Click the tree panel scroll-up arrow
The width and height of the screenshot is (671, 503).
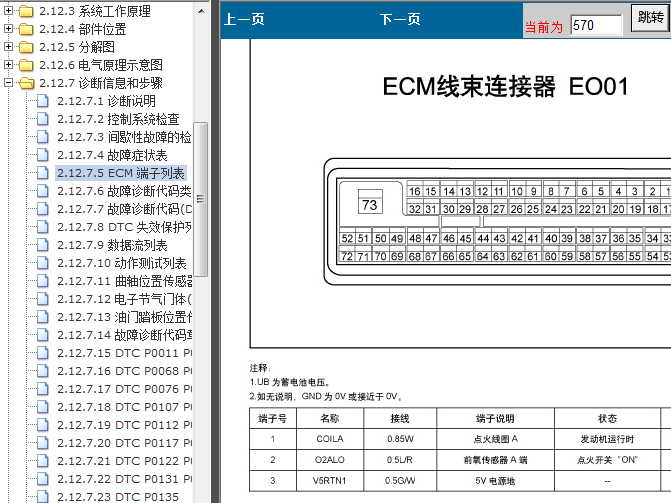201,11
